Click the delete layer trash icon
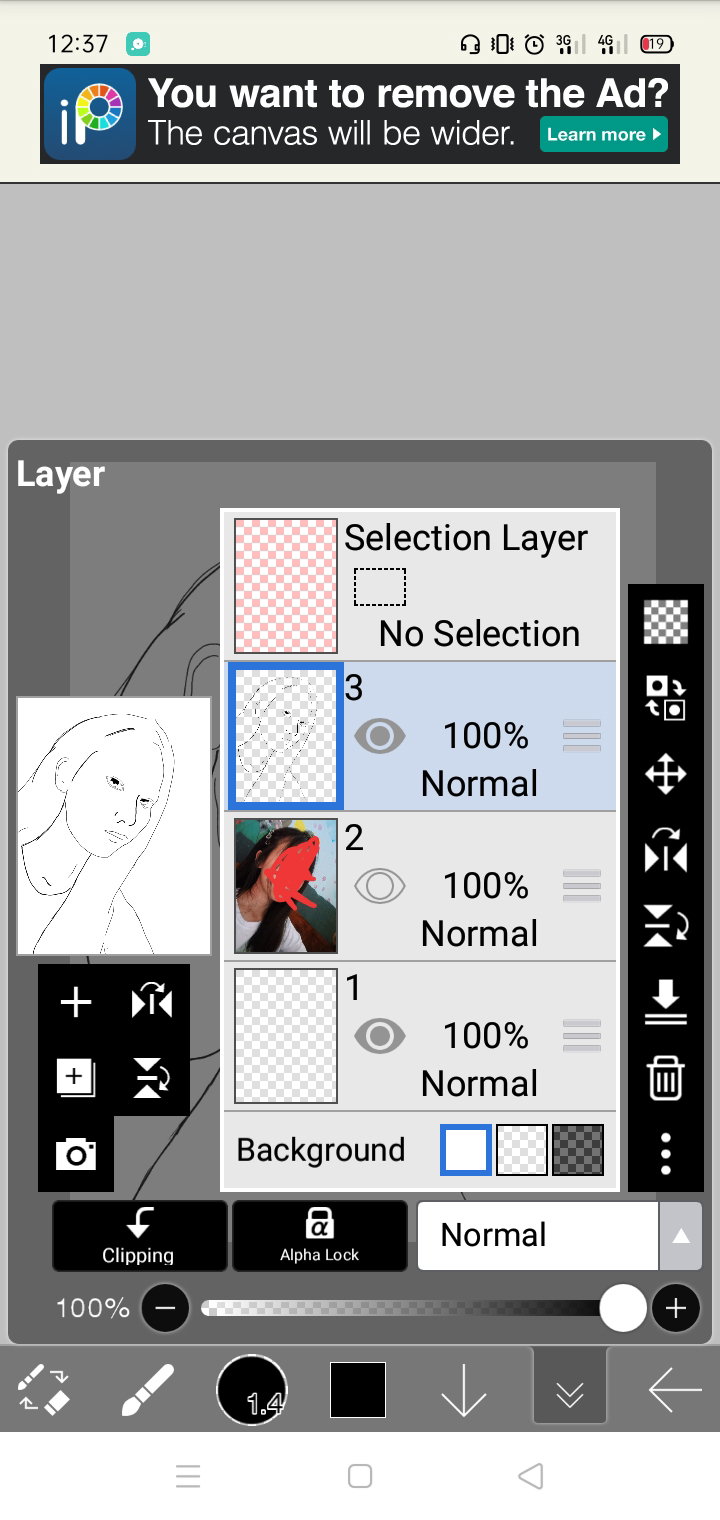Image resolution: width=720 pixels, height=1520 pixels. (x=665, y=1078)
